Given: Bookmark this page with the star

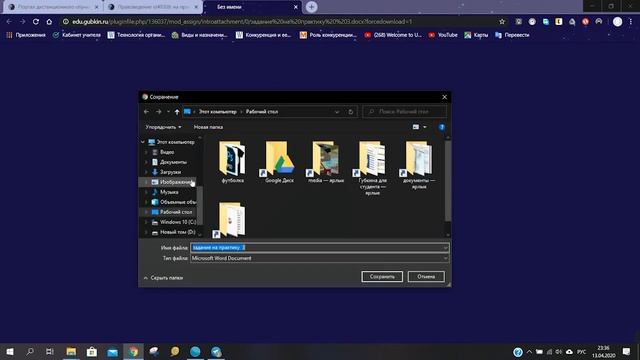Looking at the screenshot, I should [502, 22].
